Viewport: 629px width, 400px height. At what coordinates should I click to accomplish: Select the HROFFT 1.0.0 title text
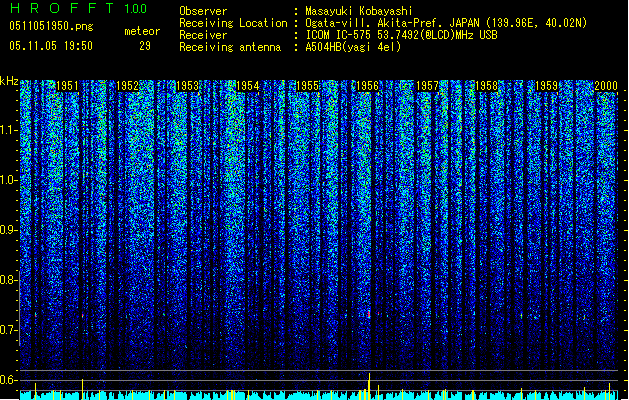79,8
